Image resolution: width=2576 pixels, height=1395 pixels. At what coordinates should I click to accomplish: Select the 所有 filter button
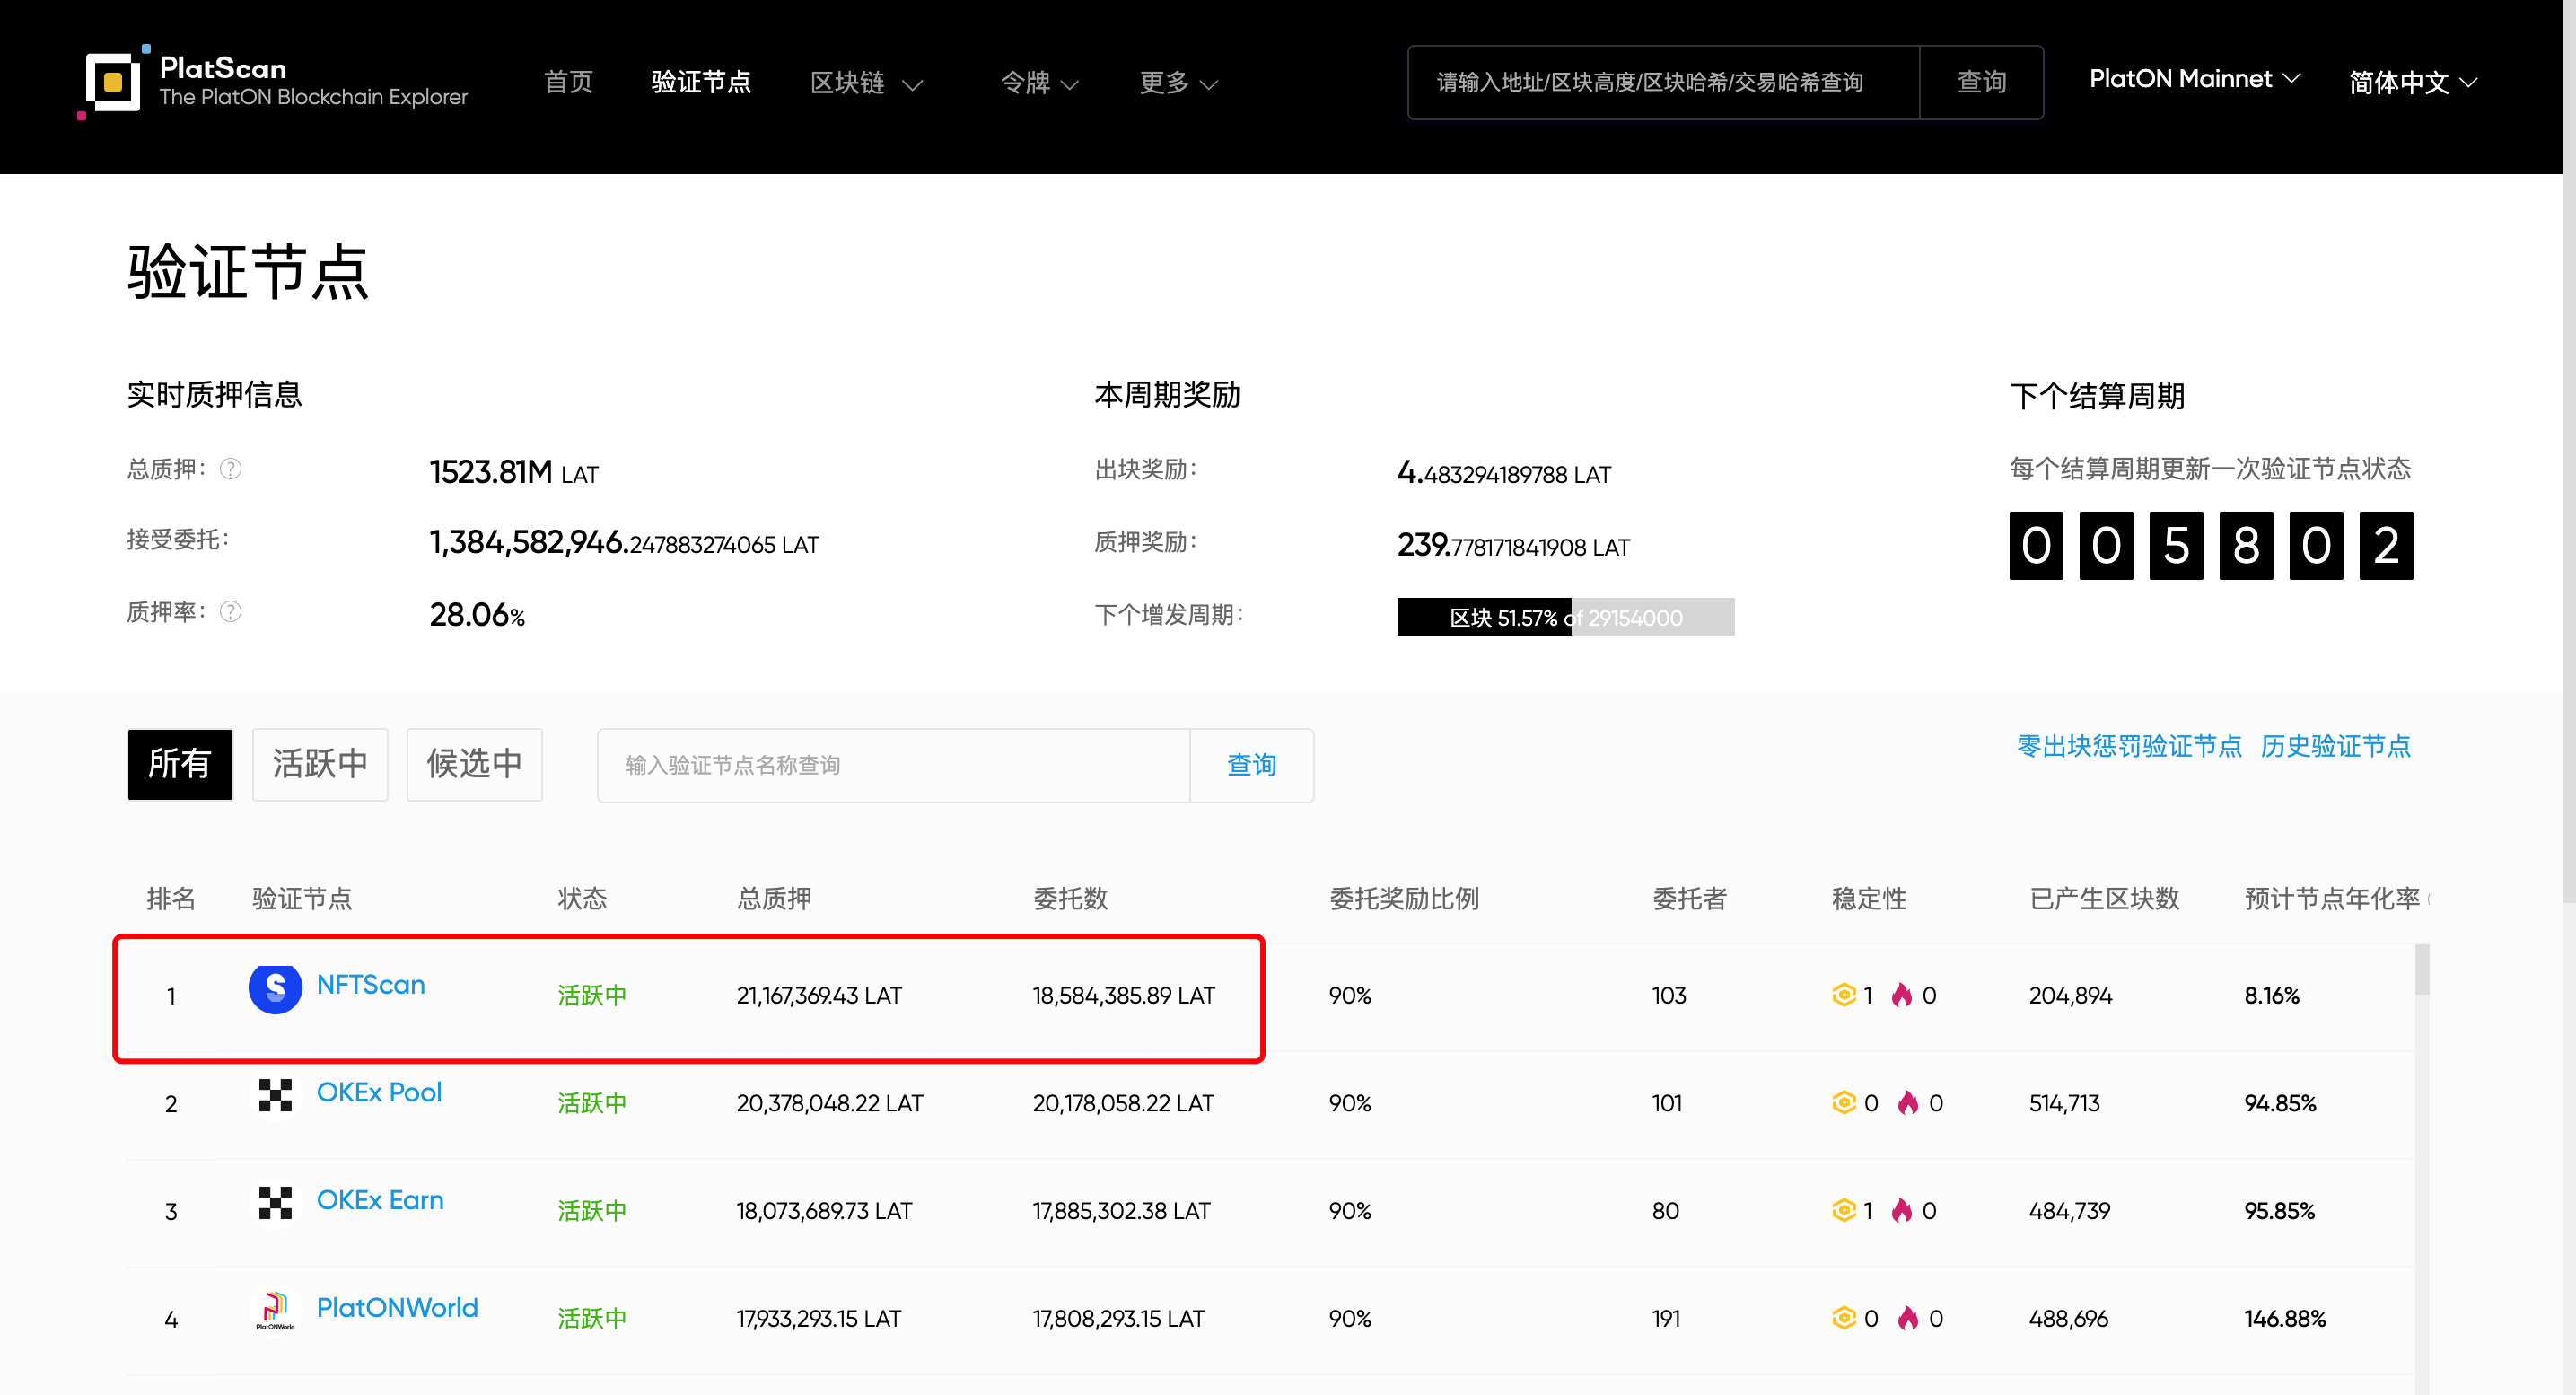coord(180,764)
